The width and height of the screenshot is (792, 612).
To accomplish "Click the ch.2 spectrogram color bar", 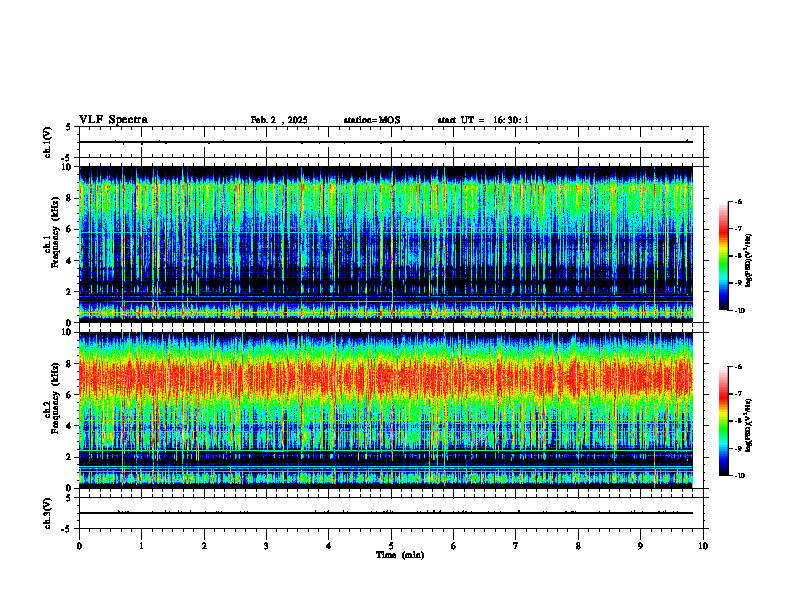I will (x=724, y=421).
